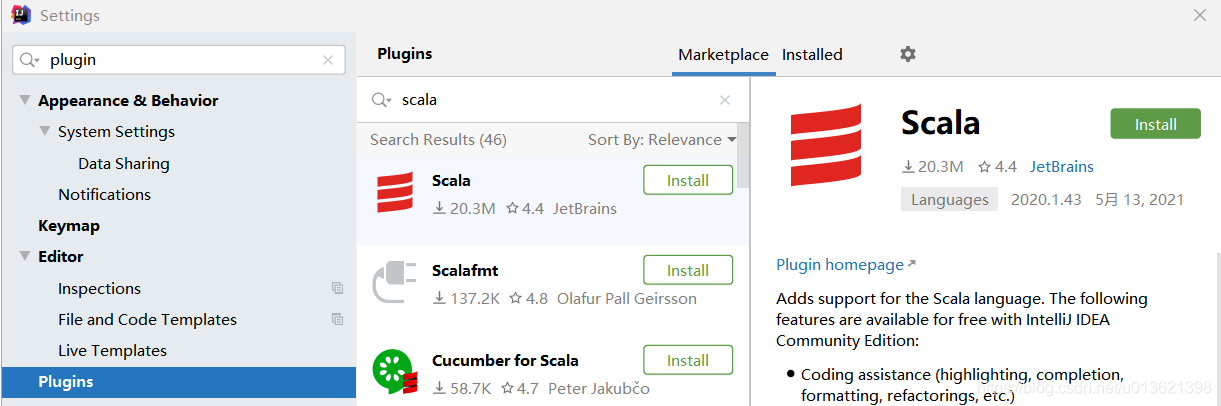Open the Sort By: Relevance dropdown
Viewport: 1221px width, 406px height.
[x=661, y=140]
